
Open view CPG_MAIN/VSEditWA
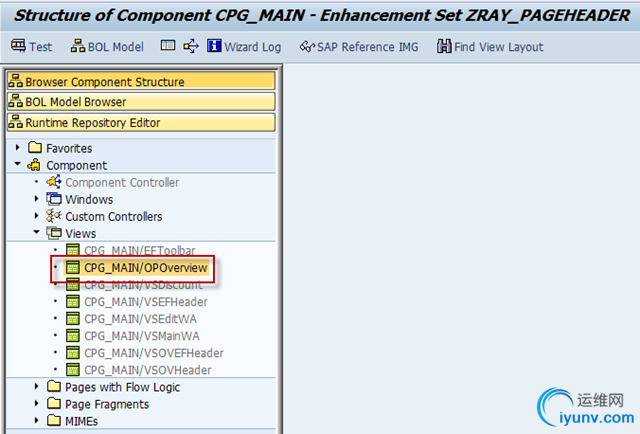coord(140,319)
